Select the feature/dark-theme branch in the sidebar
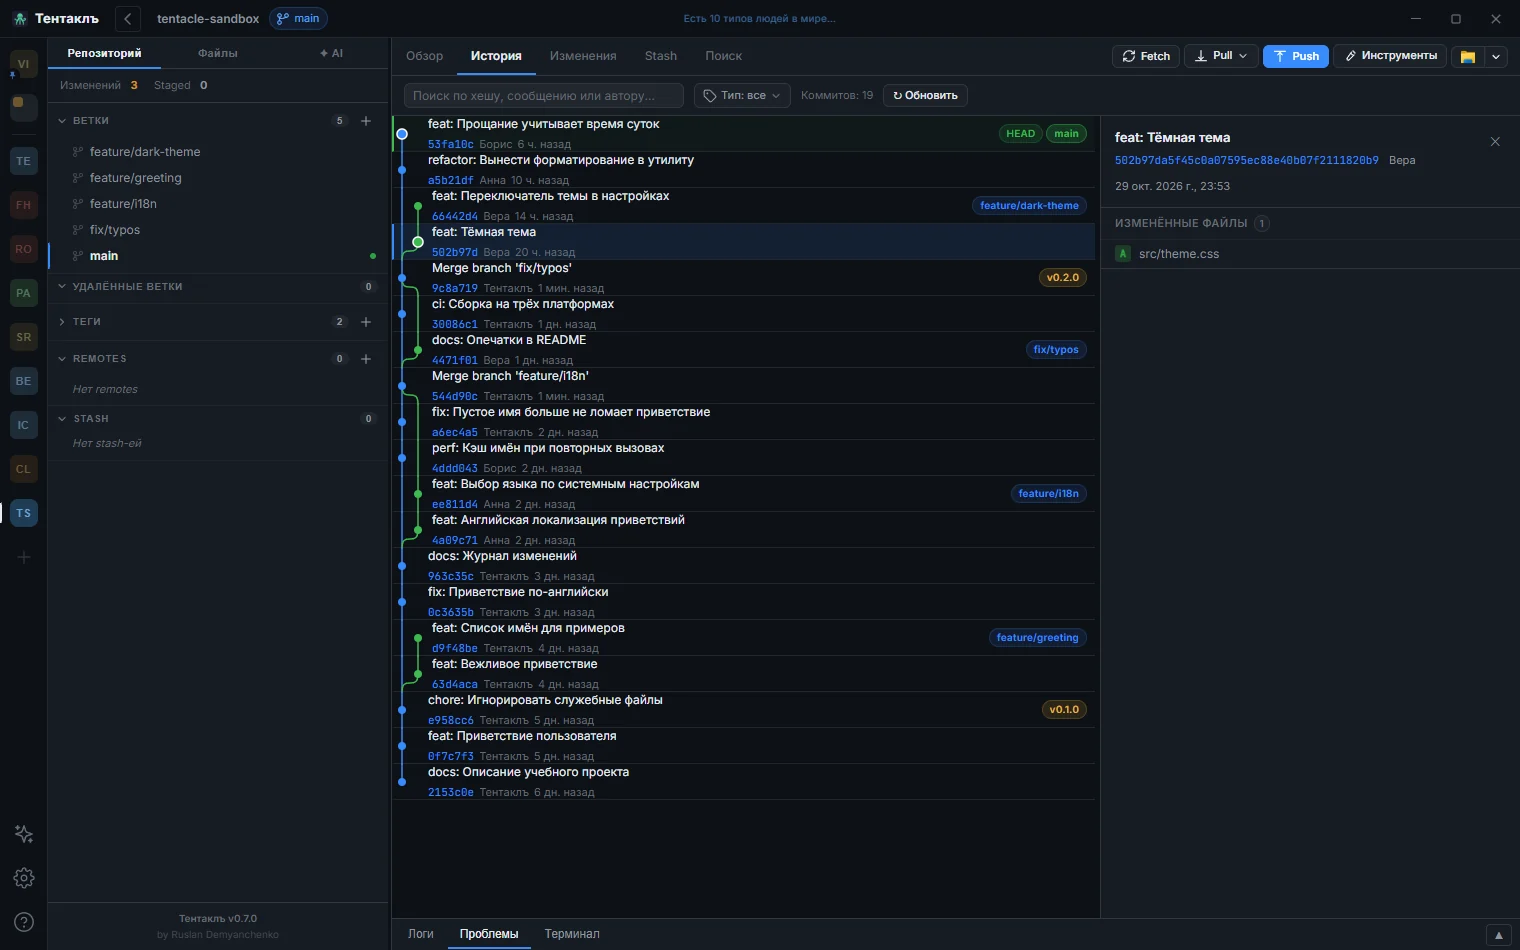This screenshot has width=1520, height=950. click(218, 152)
